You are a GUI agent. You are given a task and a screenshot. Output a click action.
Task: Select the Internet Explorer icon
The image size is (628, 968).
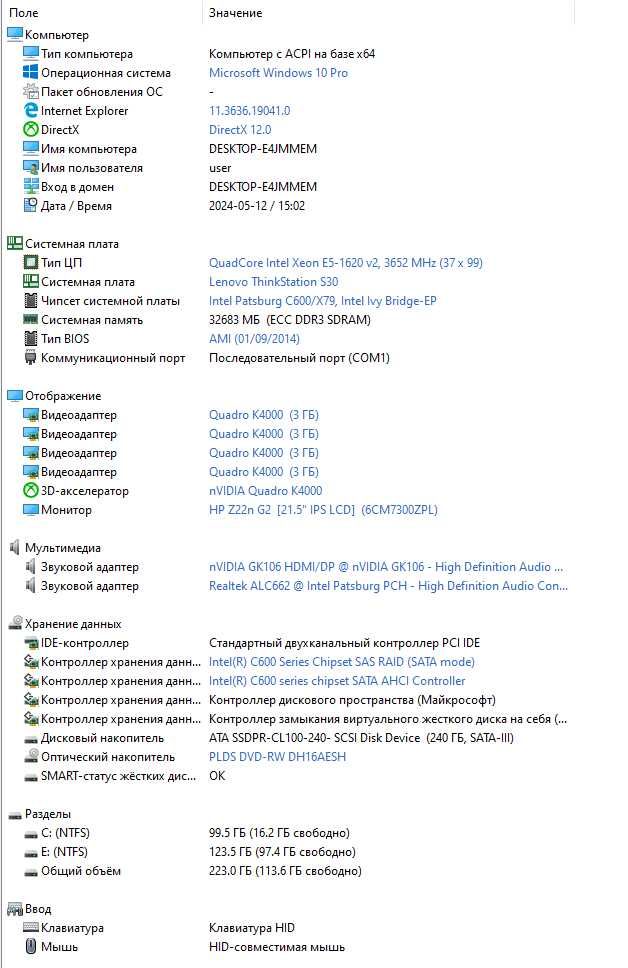(x=31, y=111)
